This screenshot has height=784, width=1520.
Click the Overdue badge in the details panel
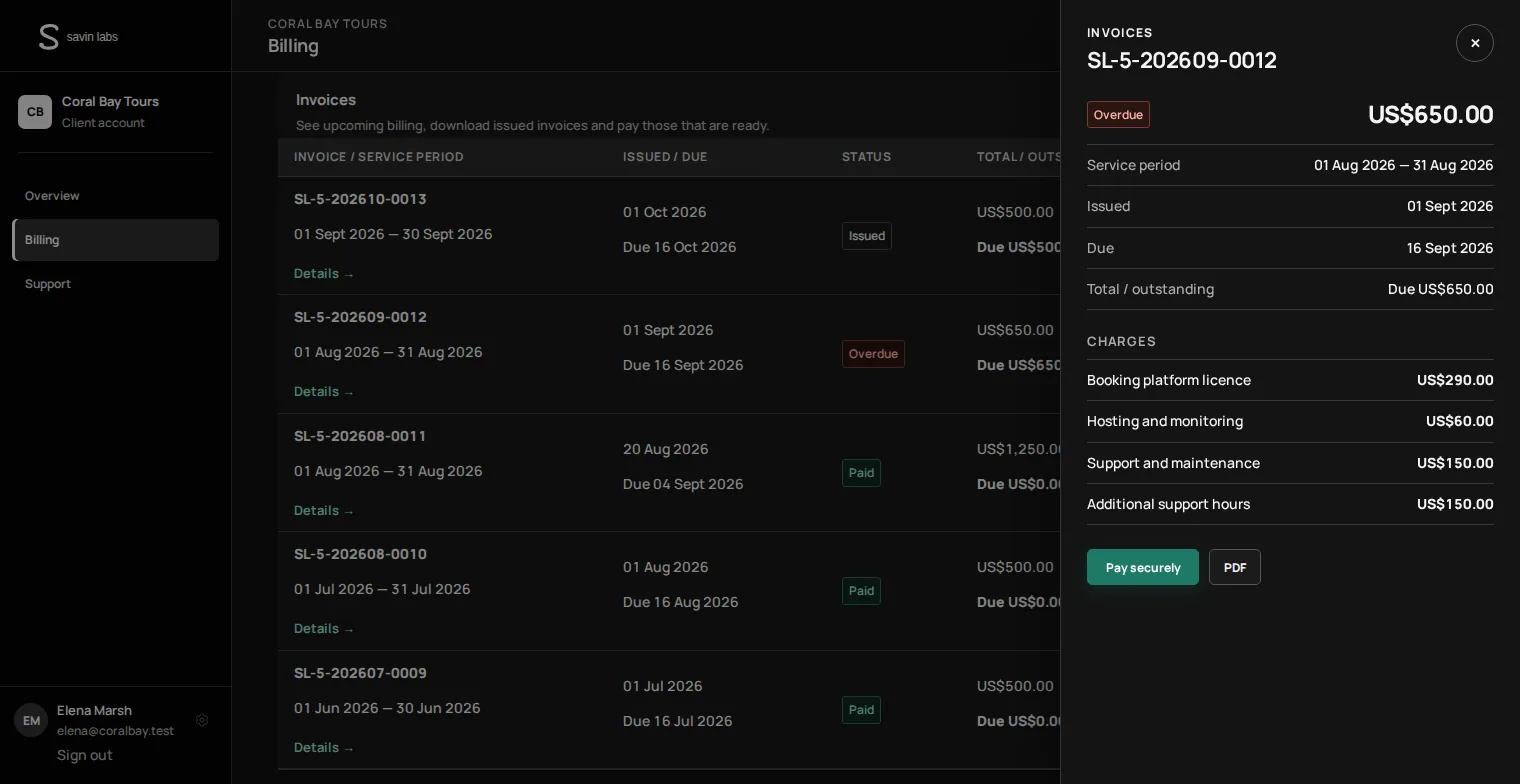1118,115
